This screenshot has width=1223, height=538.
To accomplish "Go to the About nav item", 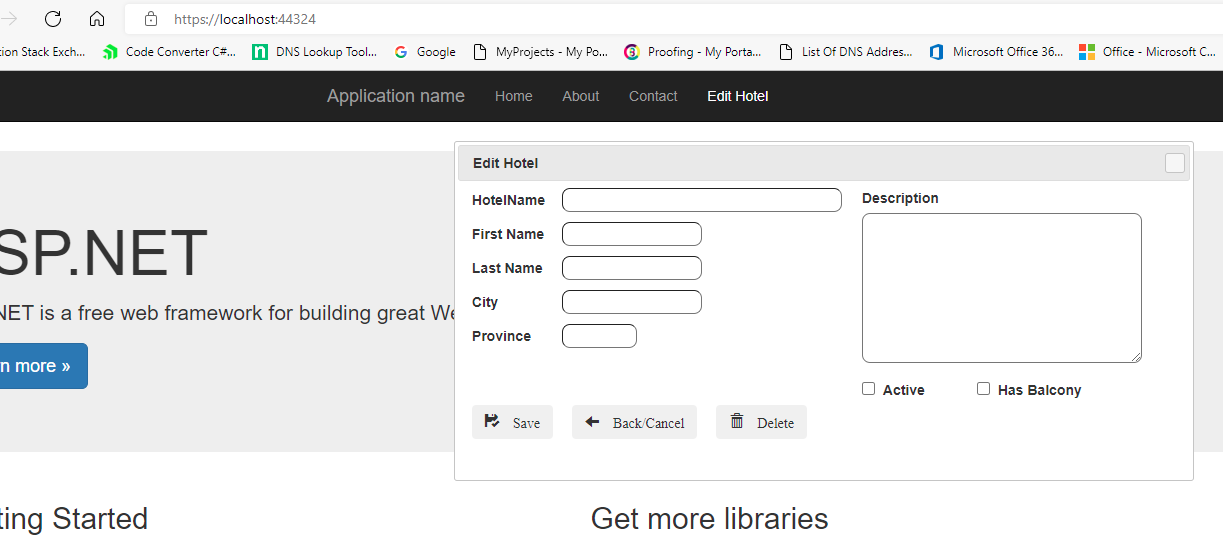I will coord(580,96).
